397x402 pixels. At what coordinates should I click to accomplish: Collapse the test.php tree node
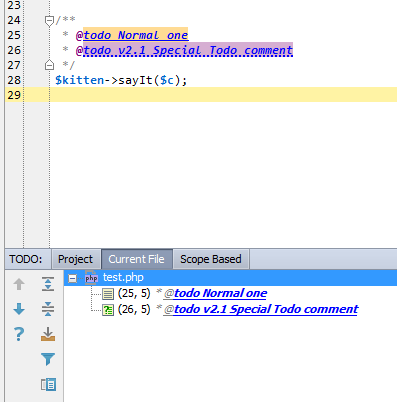pyautogui.click(x=72, y=278)
